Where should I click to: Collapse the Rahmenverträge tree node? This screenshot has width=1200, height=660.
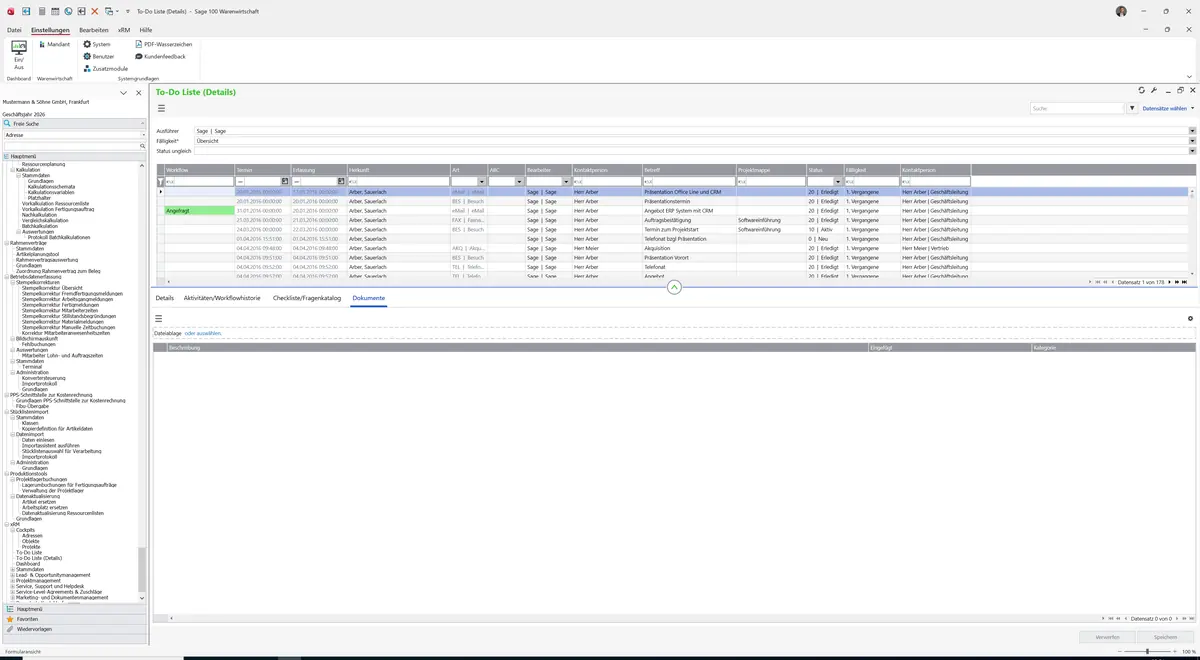[6, 243]
